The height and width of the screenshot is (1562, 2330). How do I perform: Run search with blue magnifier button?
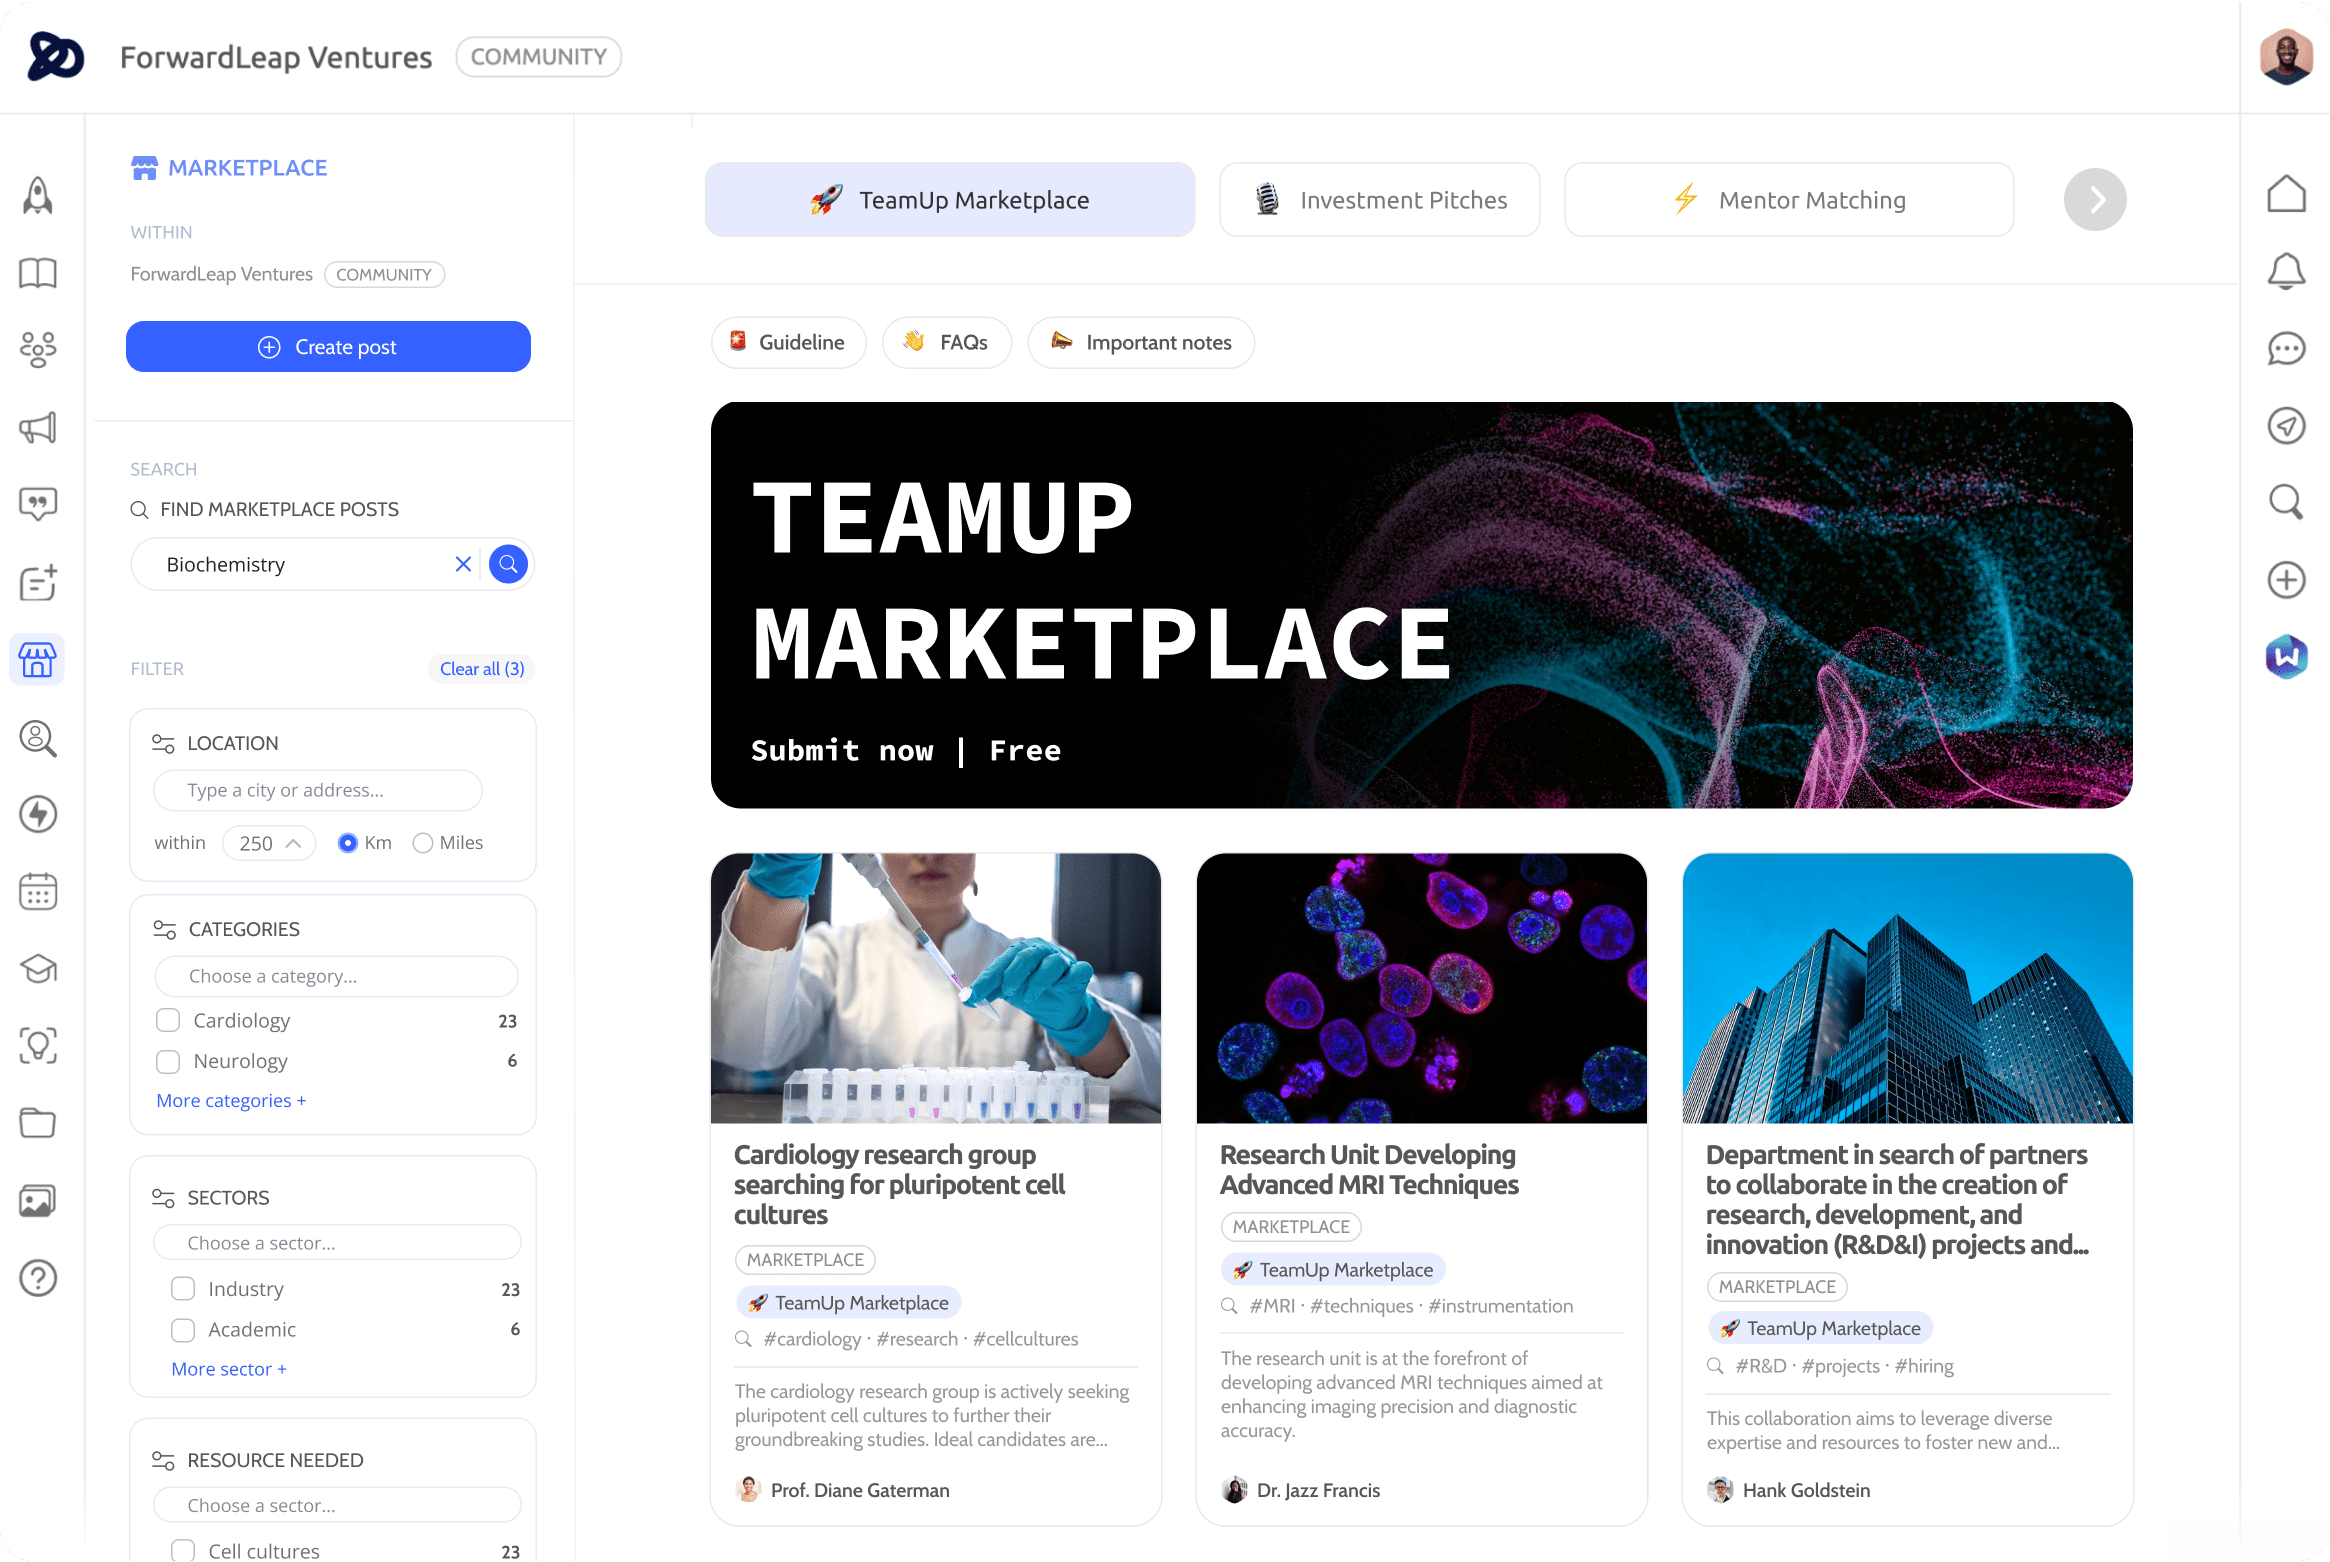[508, 564]
